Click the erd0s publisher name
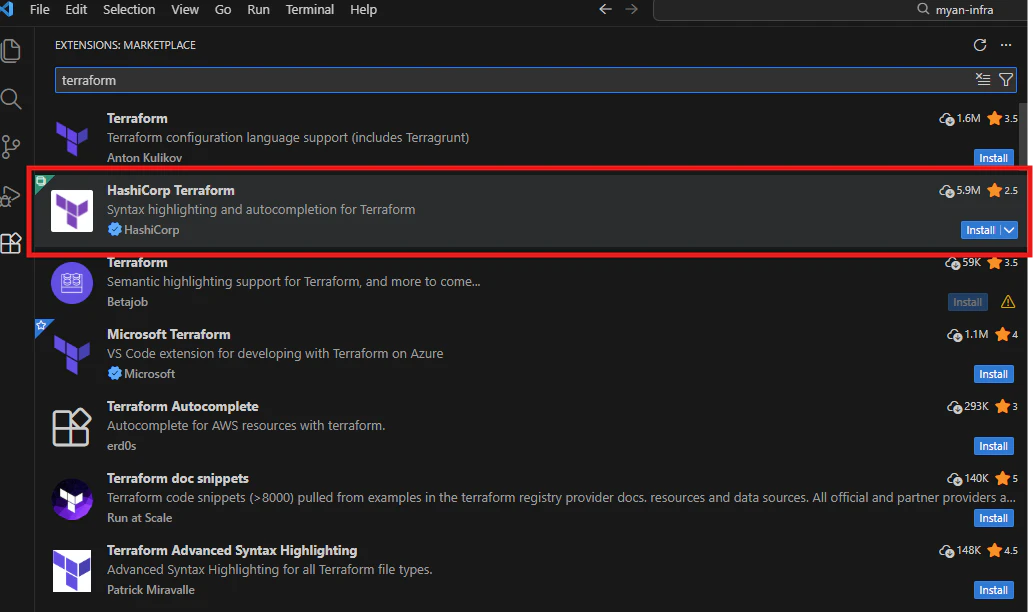1033x612 pixels. [x=121, y=446]
